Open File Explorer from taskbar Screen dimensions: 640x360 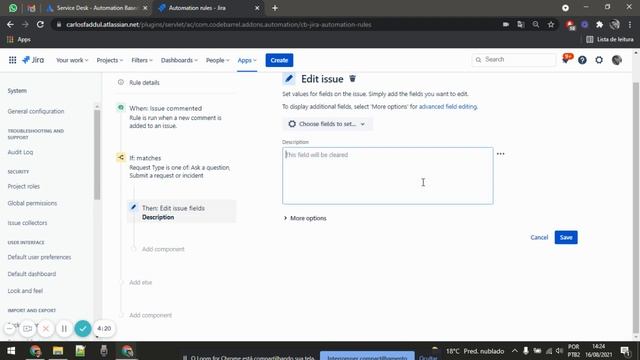[58, 351]
